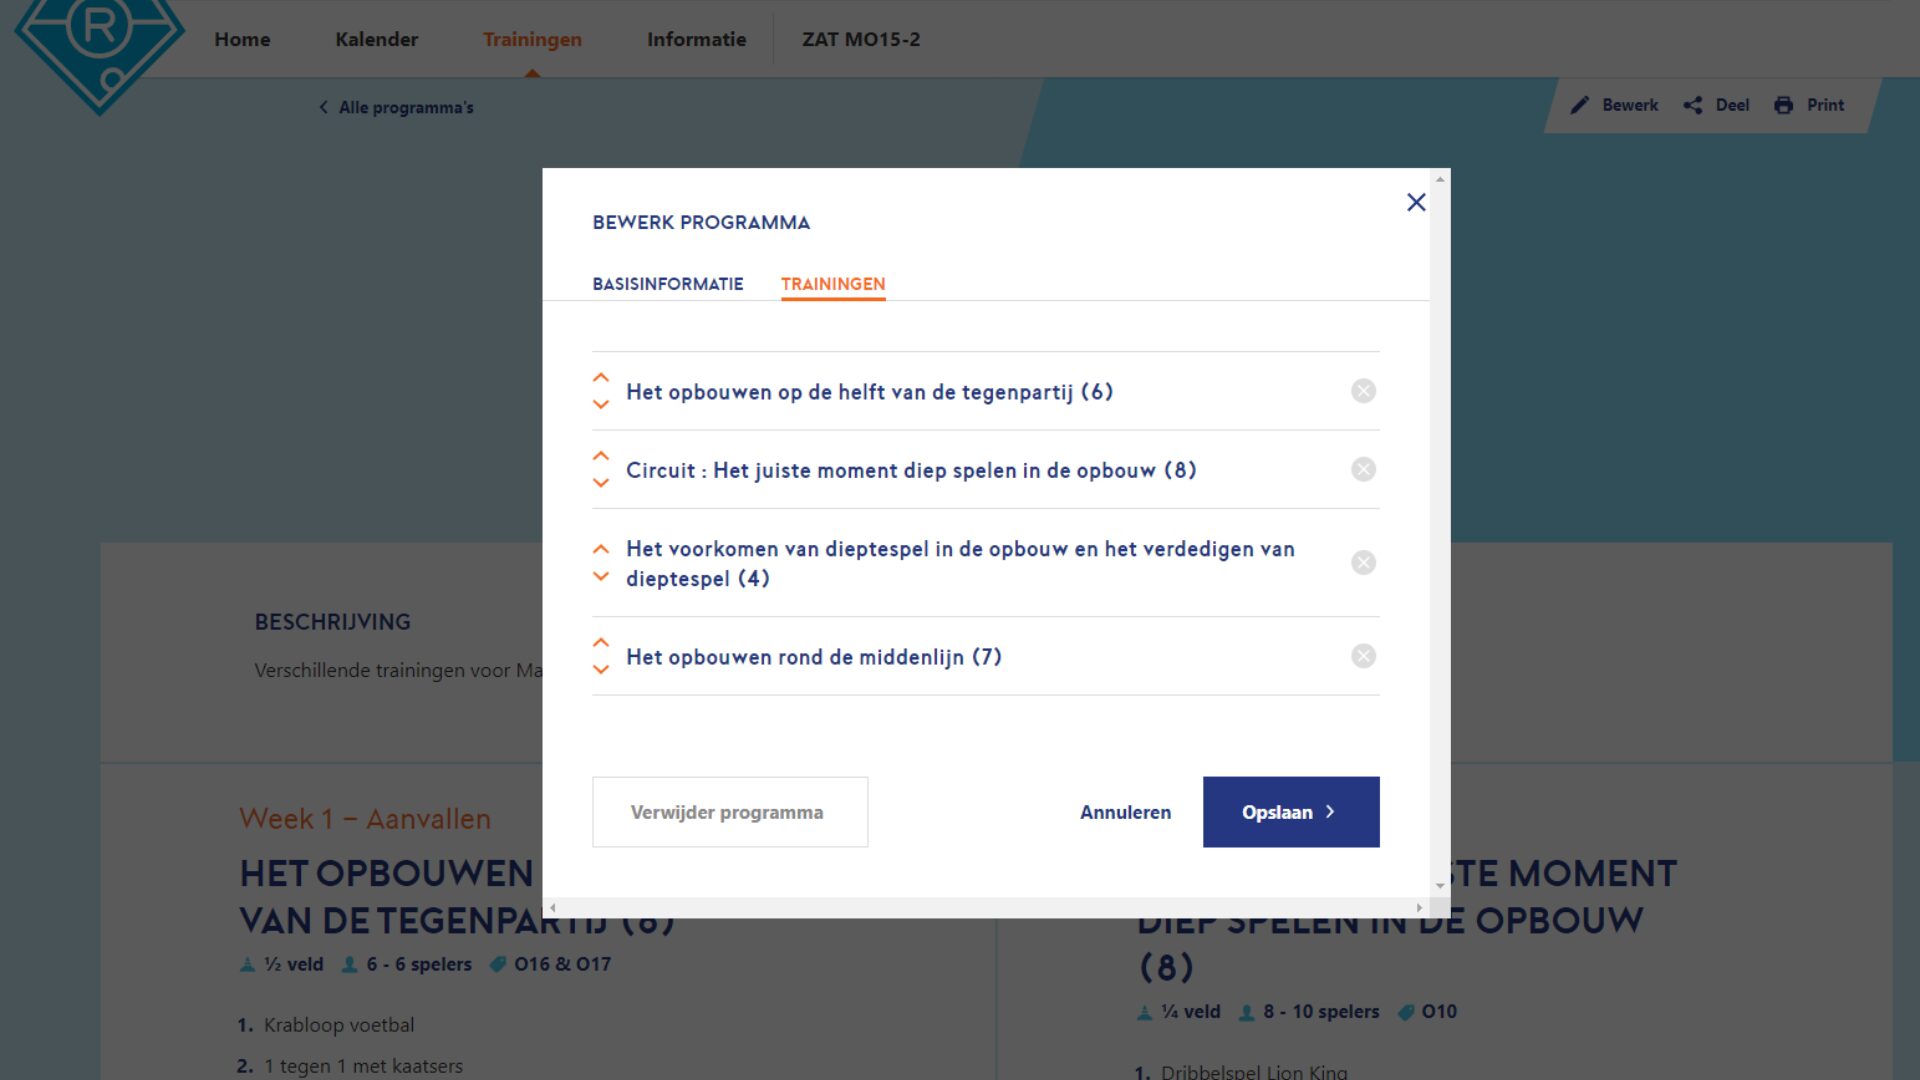This screenshot has height=1080, width=1920.
Task: Move 'Het opbouwen rond de middenlijn' up
Action: tap(600, 642)
